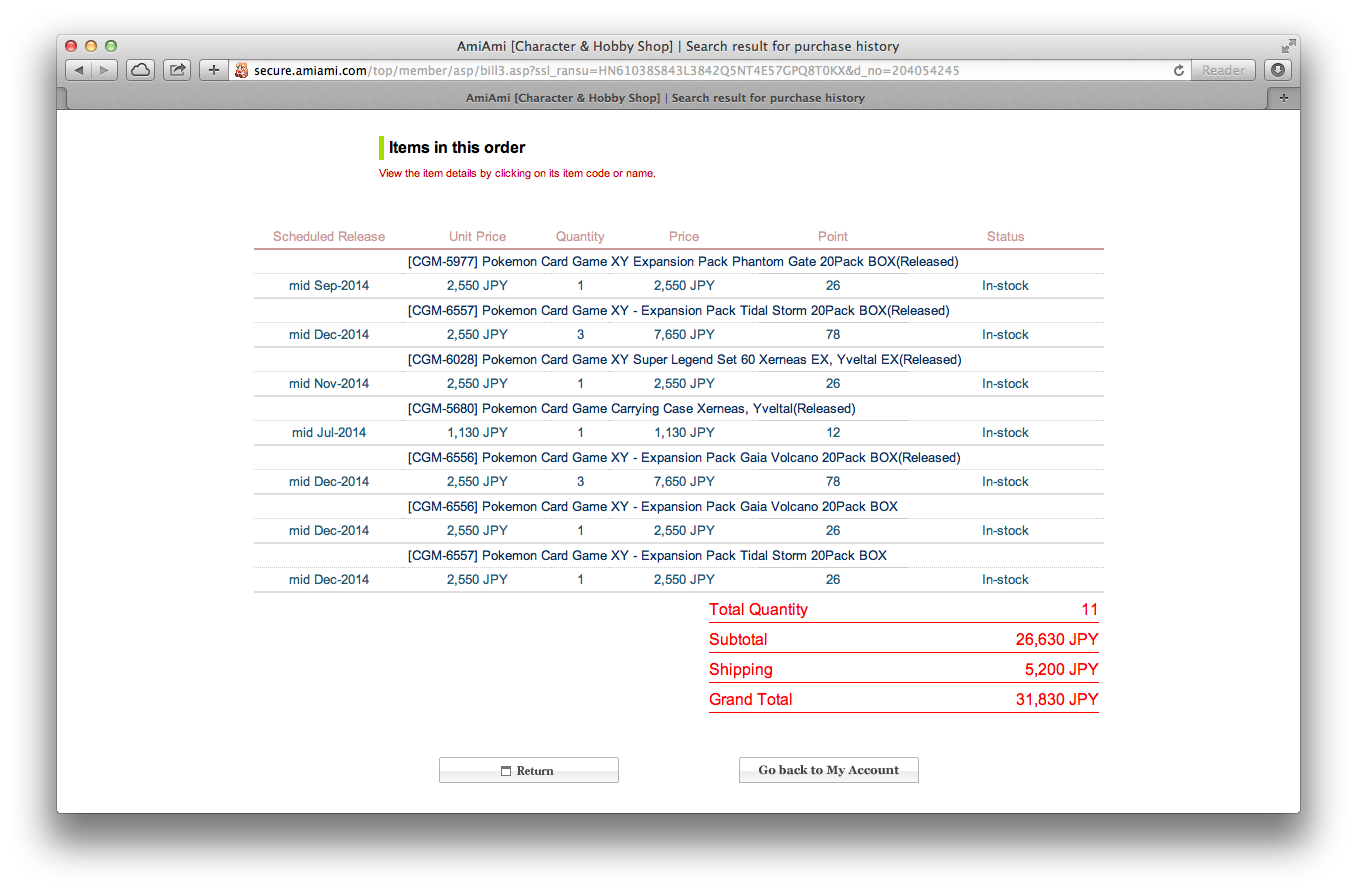Go back with the Safari back arrow

click(79, 70)
